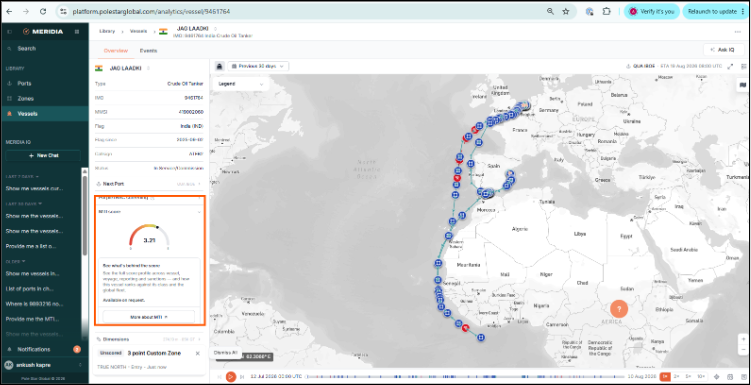The height and width of the screenshot is (385, 751).
Task: Click the sidebar collapse icon beside Meridia logo
Action: pos(10,32)
